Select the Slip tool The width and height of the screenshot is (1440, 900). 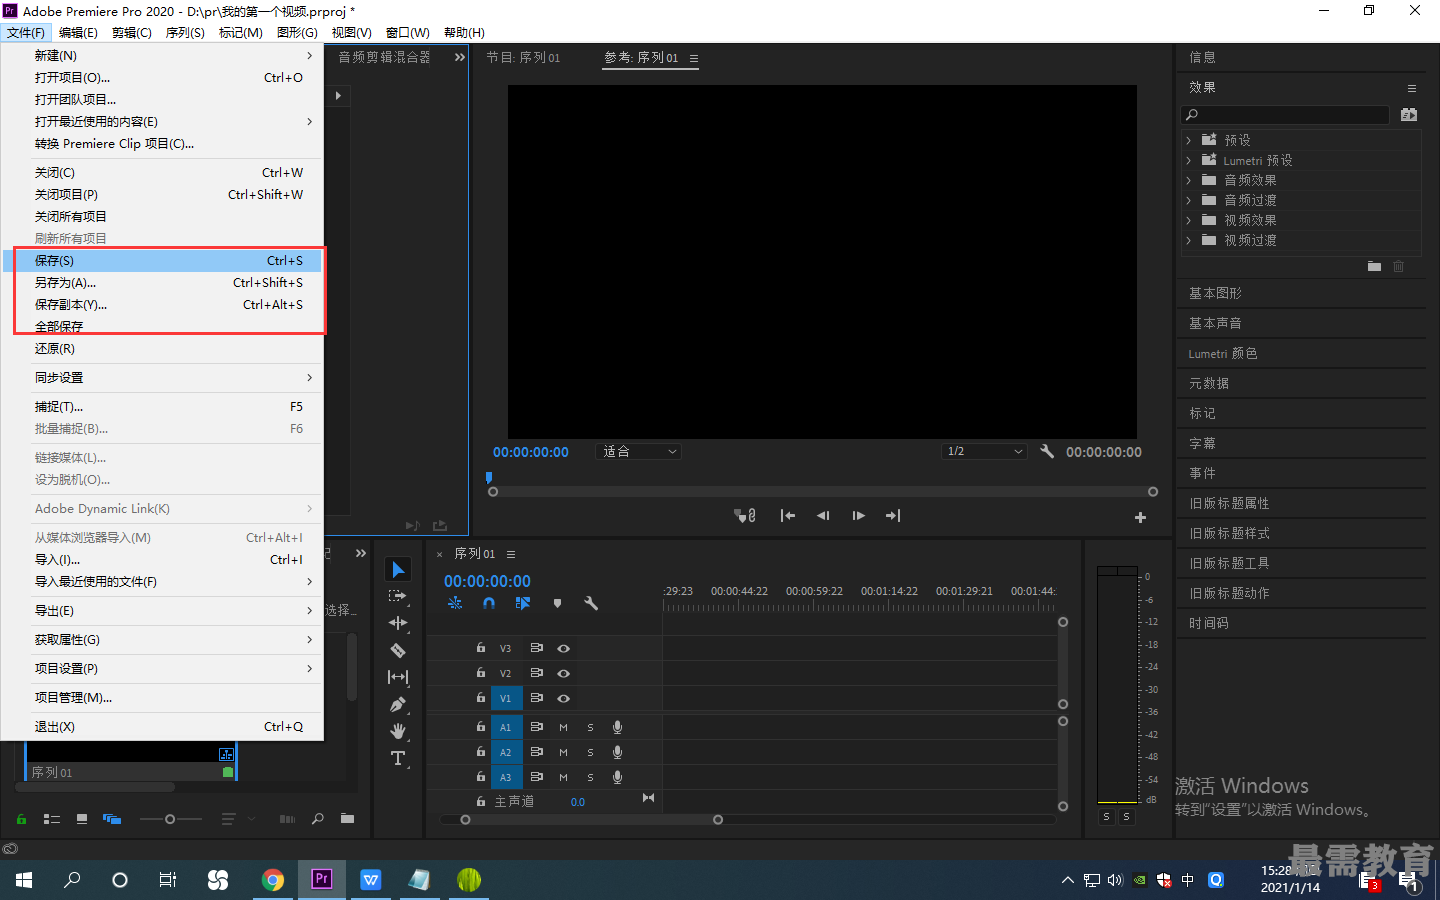(x=398, y=677)
